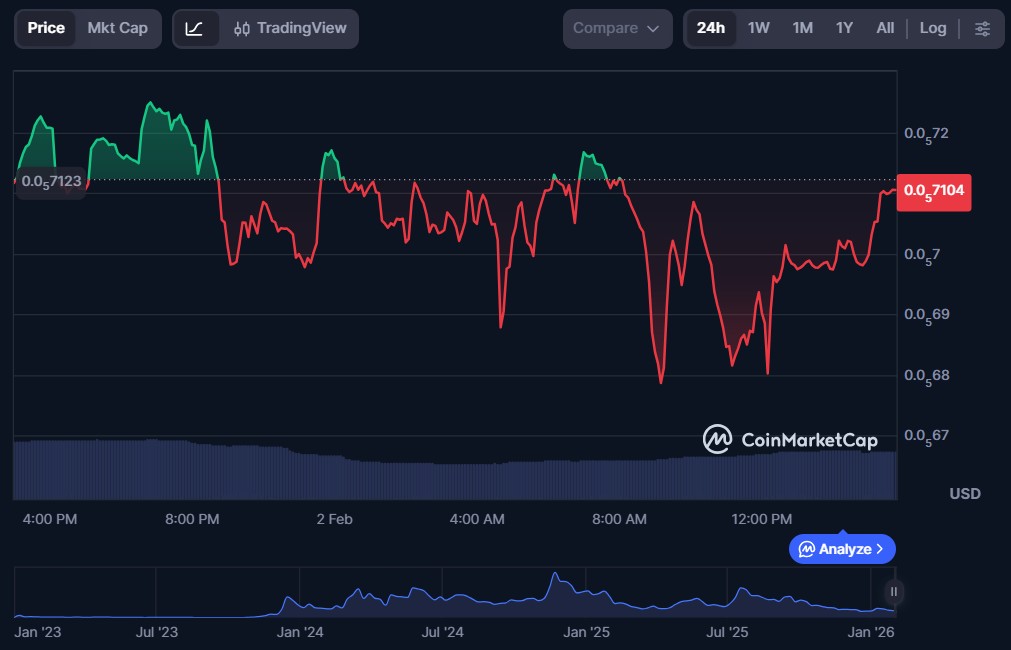Select the 1W time range tab
1011x650 pixels.
[x=759, y=28]
